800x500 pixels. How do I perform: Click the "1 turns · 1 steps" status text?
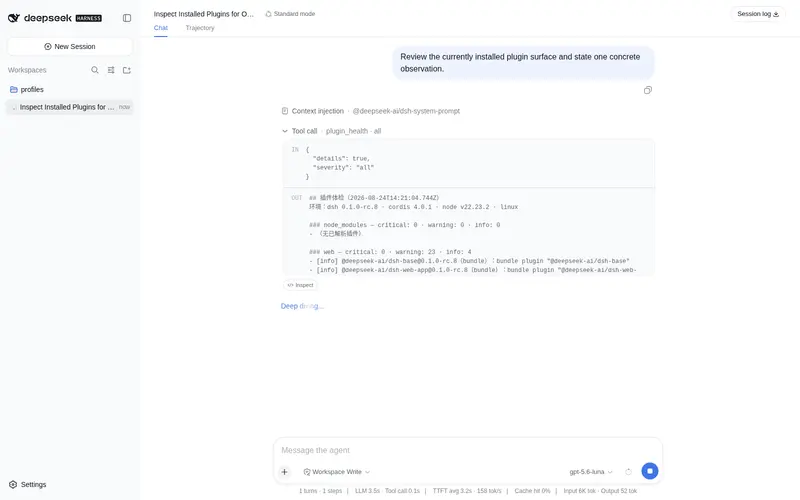tap(320, 491)
